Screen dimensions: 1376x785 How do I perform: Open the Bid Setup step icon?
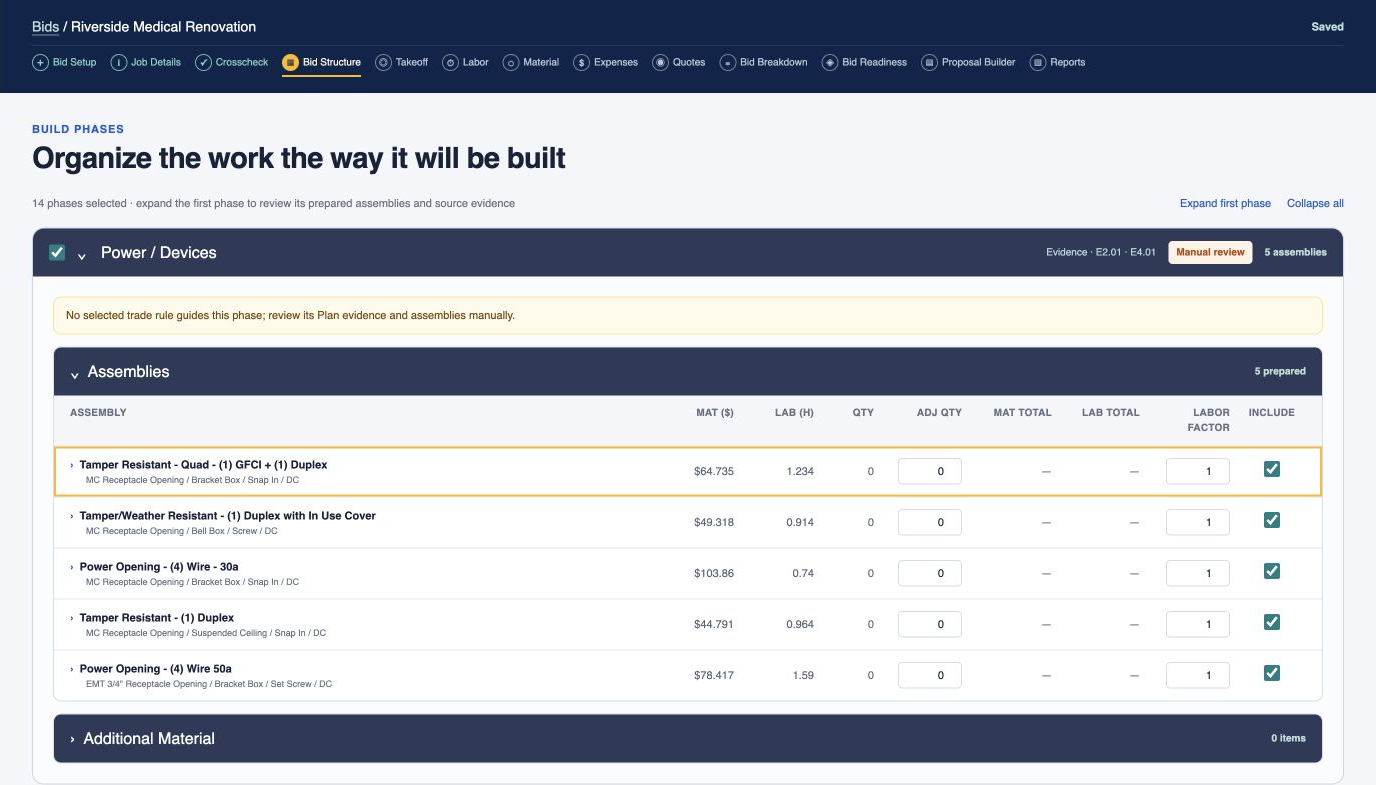click(x=40, y=62)
